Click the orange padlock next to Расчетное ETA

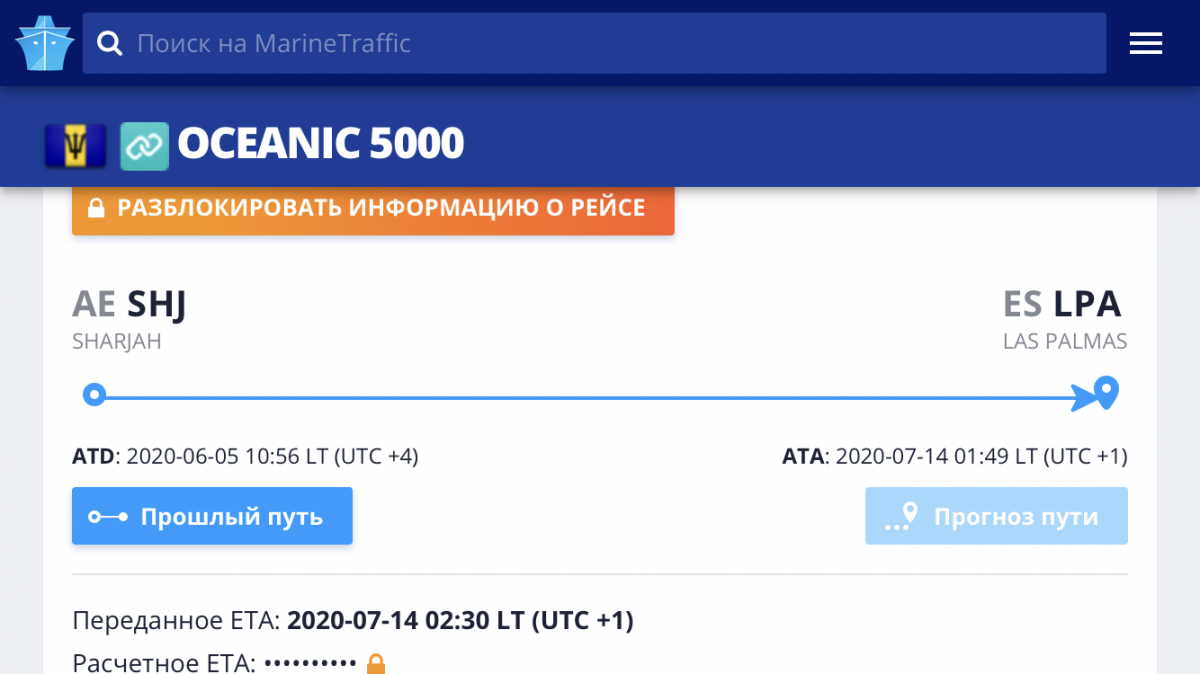tap(376, 664)
